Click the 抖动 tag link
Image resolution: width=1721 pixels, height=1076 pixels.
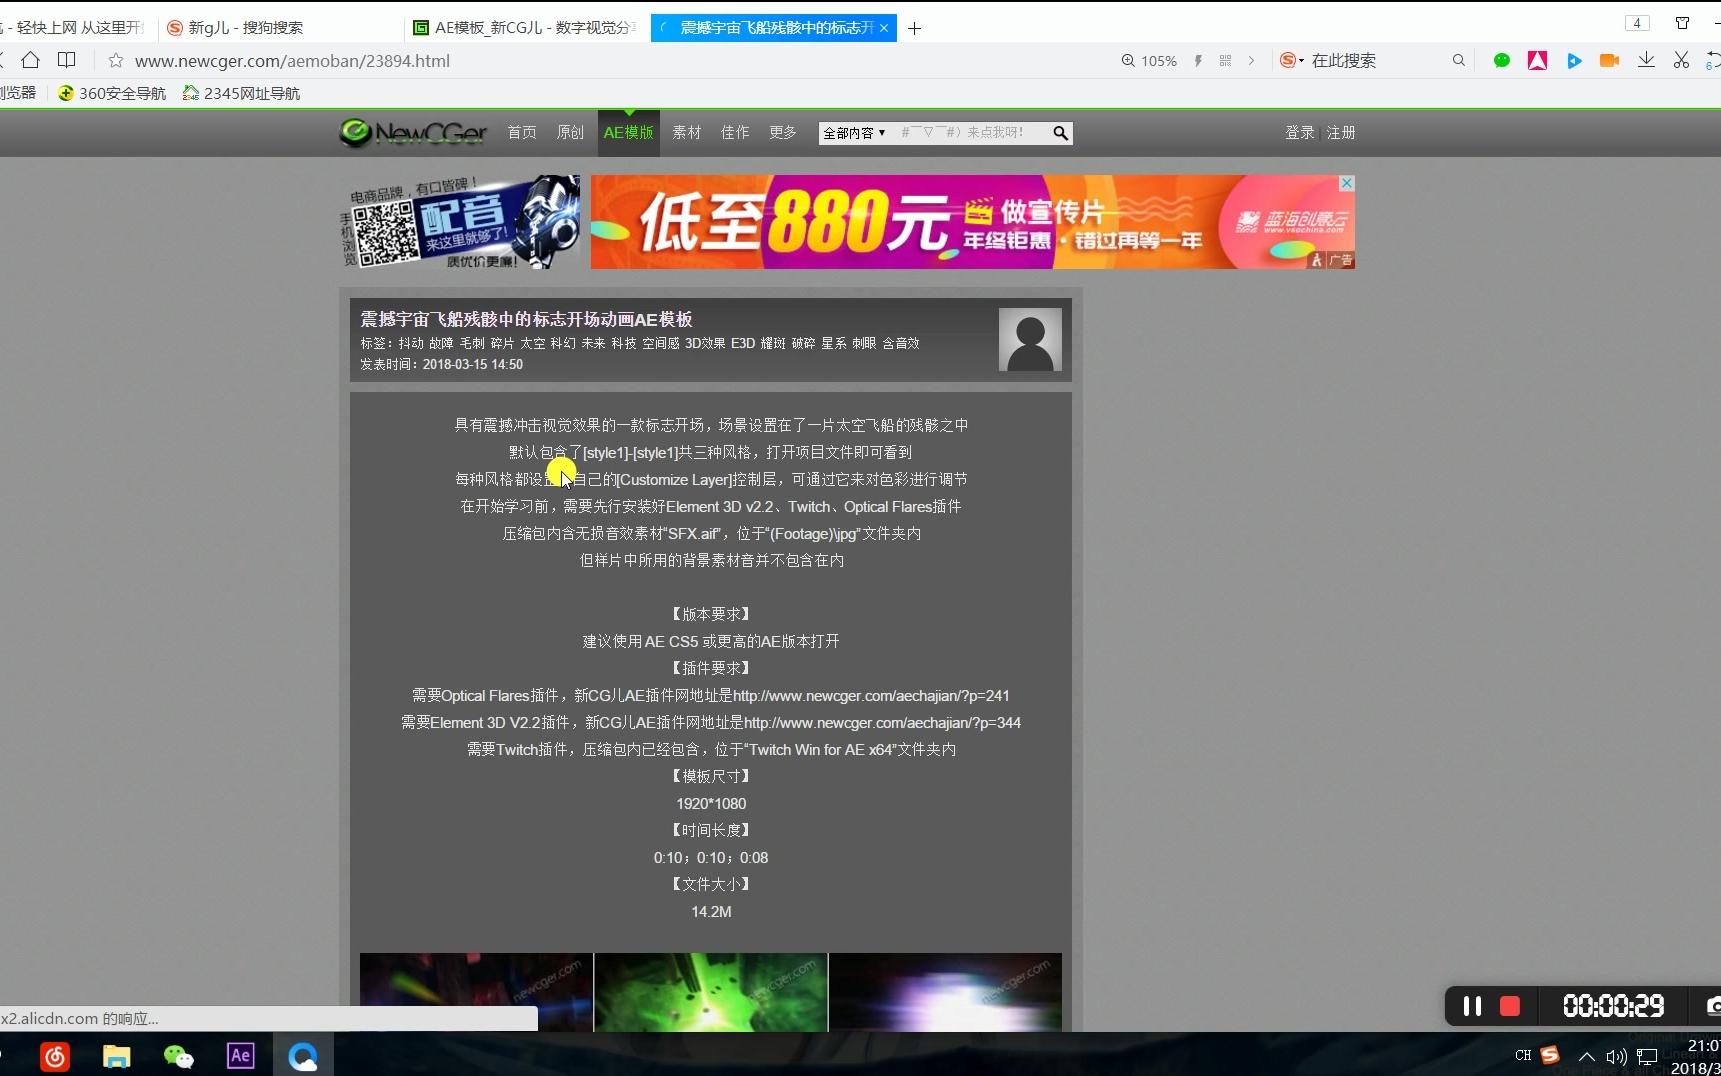pyautogui.click(x=411, y=343)
